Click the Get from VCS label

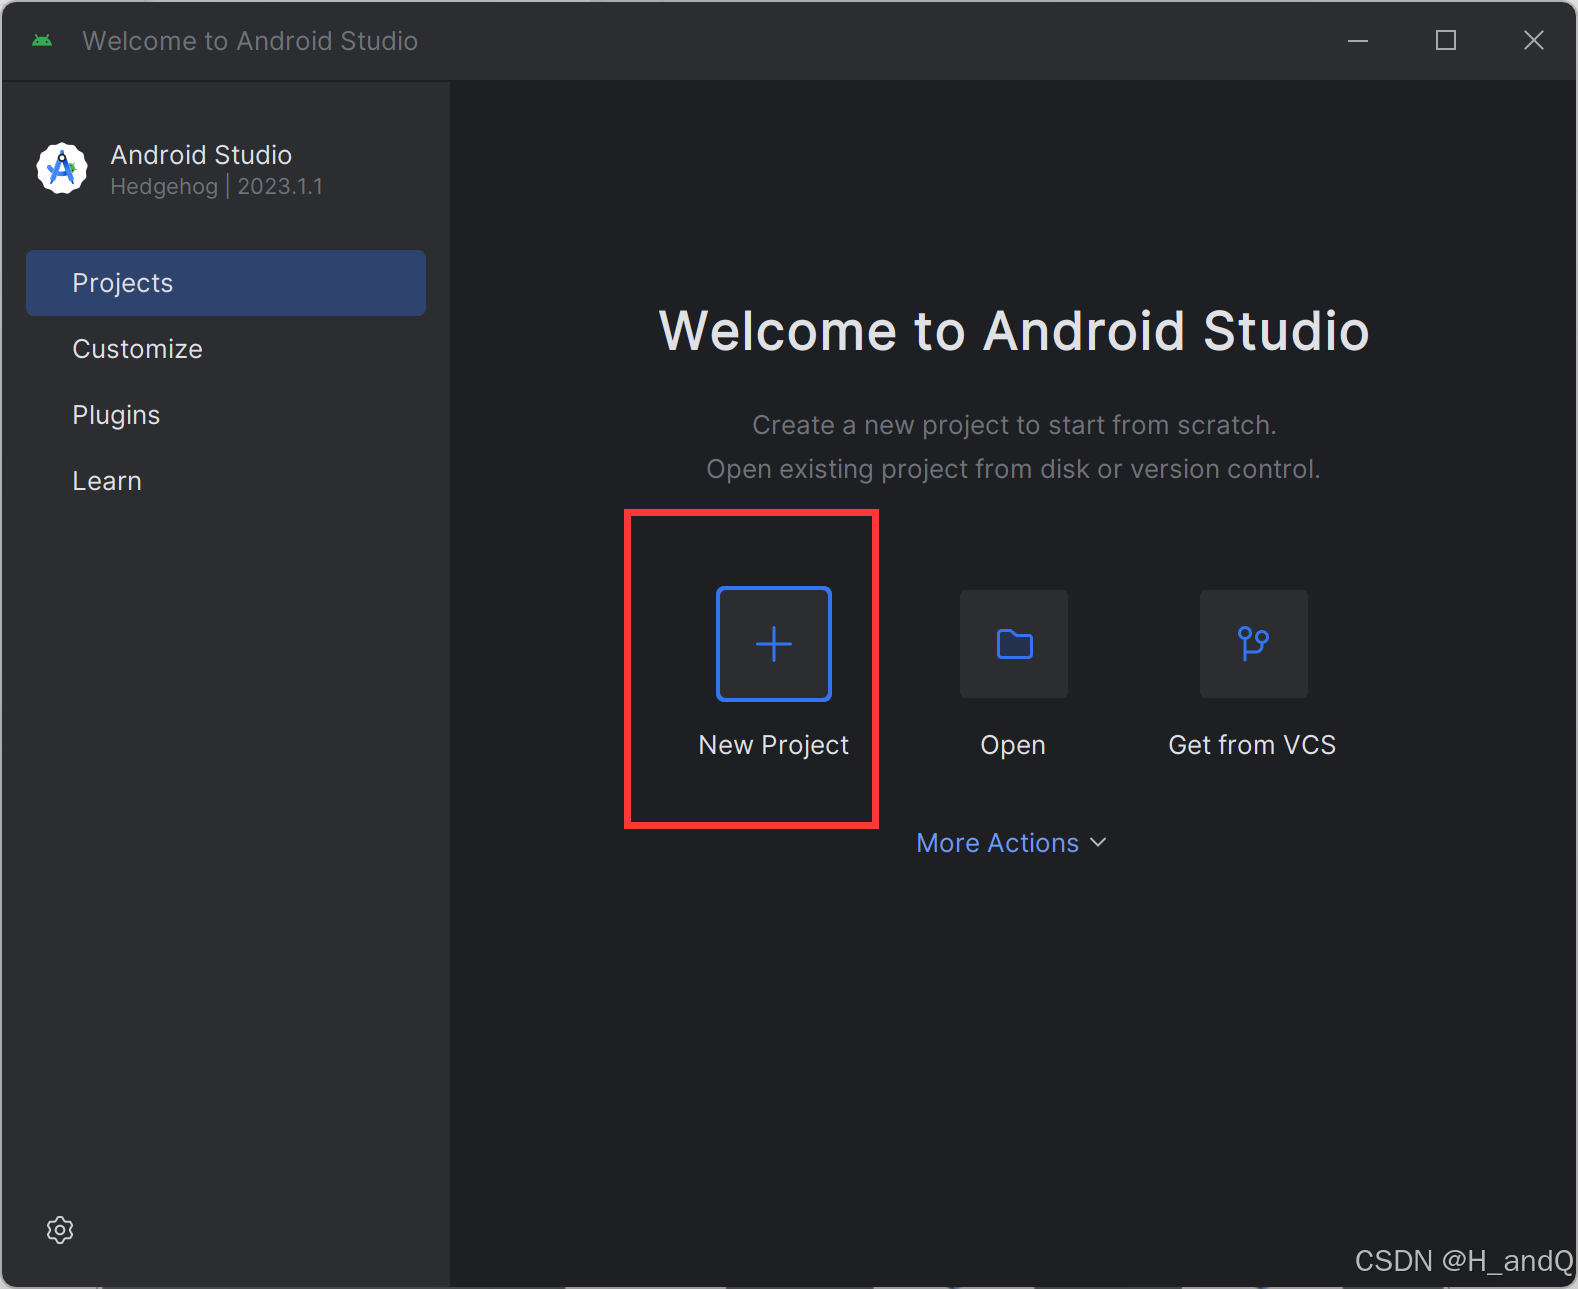(x=1252, y=745)
